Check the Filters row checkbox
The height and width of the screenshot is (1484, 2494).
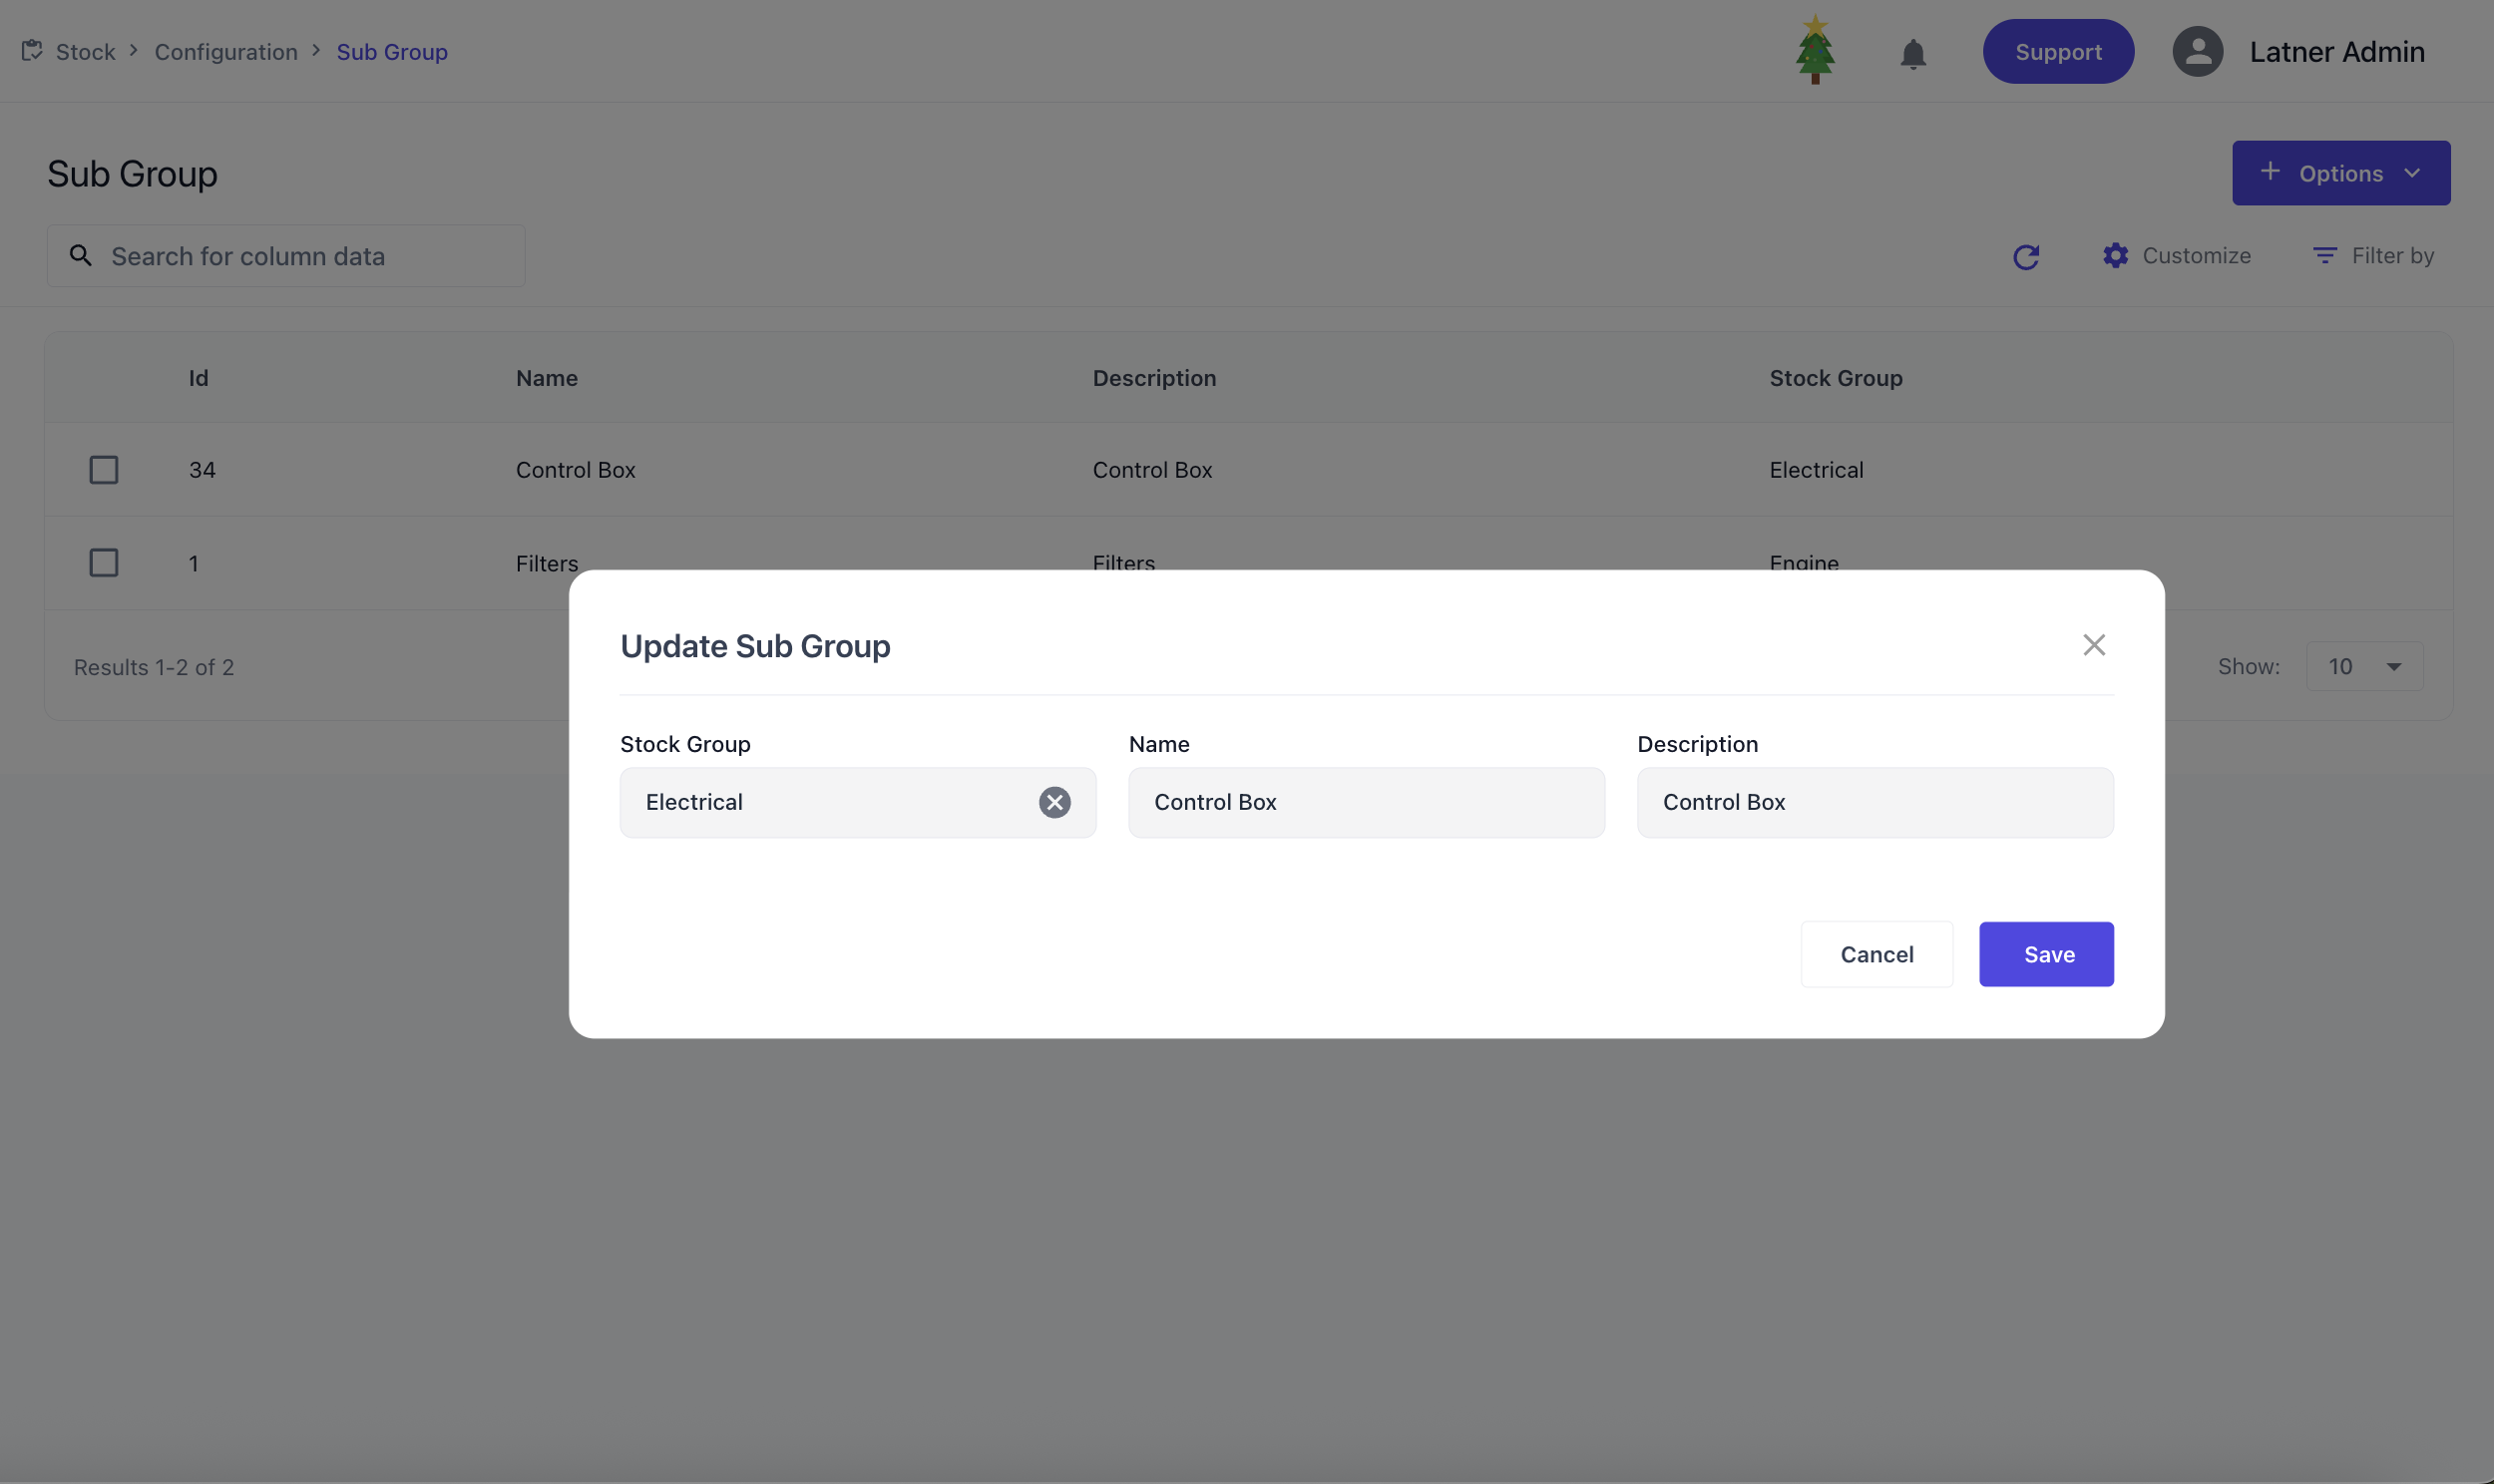point(104,563)
